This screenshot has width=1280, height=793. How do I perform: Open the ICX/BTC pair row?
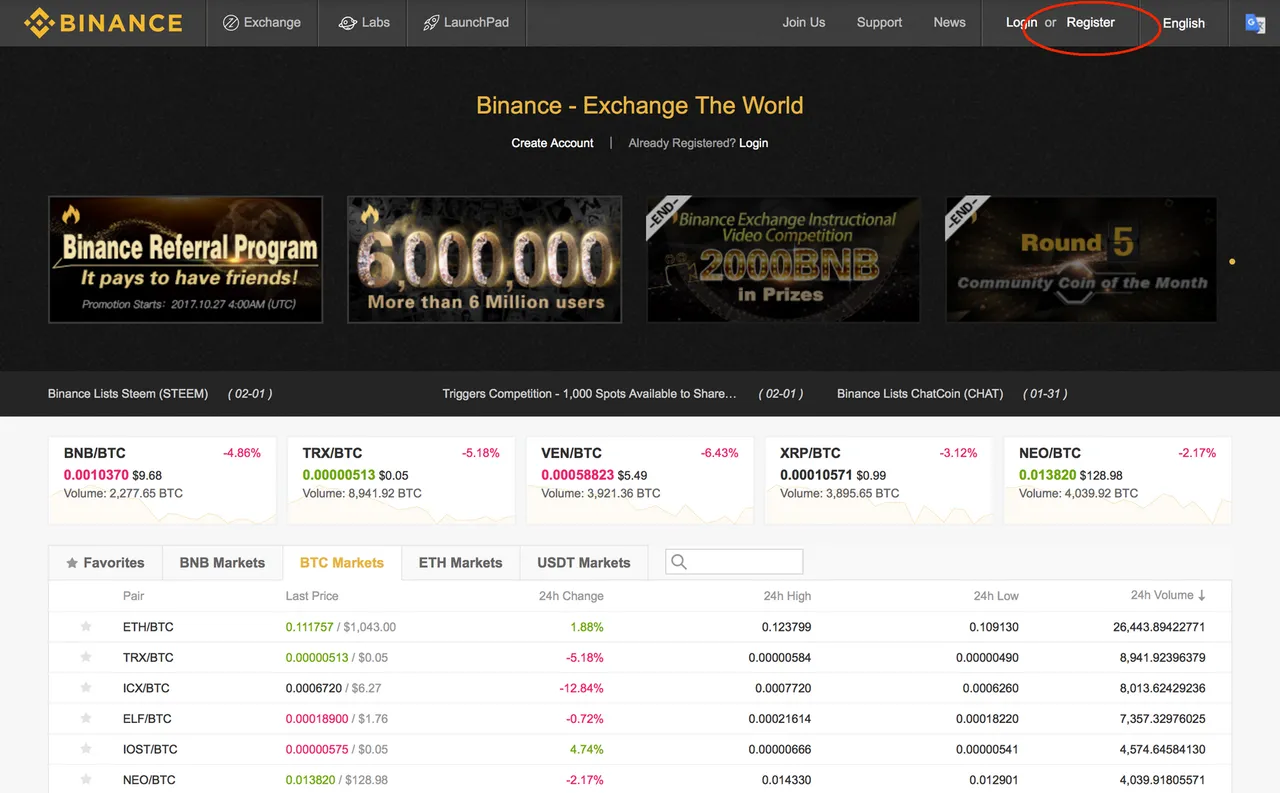click(x=640, y=688)
